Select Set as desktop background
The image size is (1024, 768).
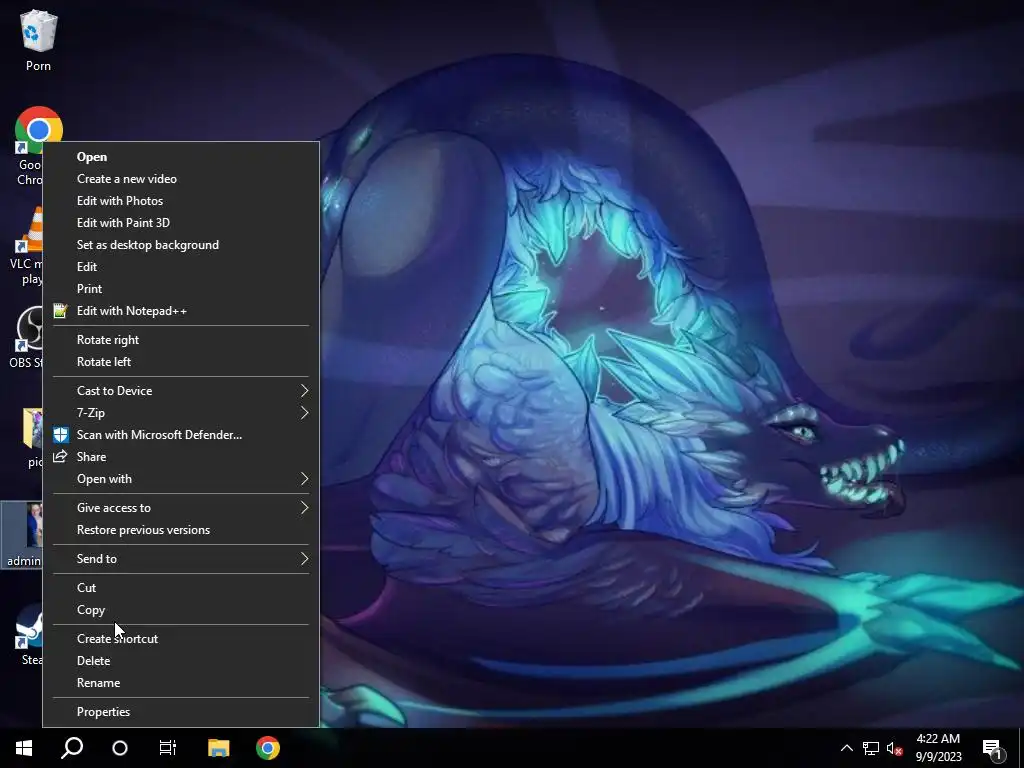coord(181,245)
